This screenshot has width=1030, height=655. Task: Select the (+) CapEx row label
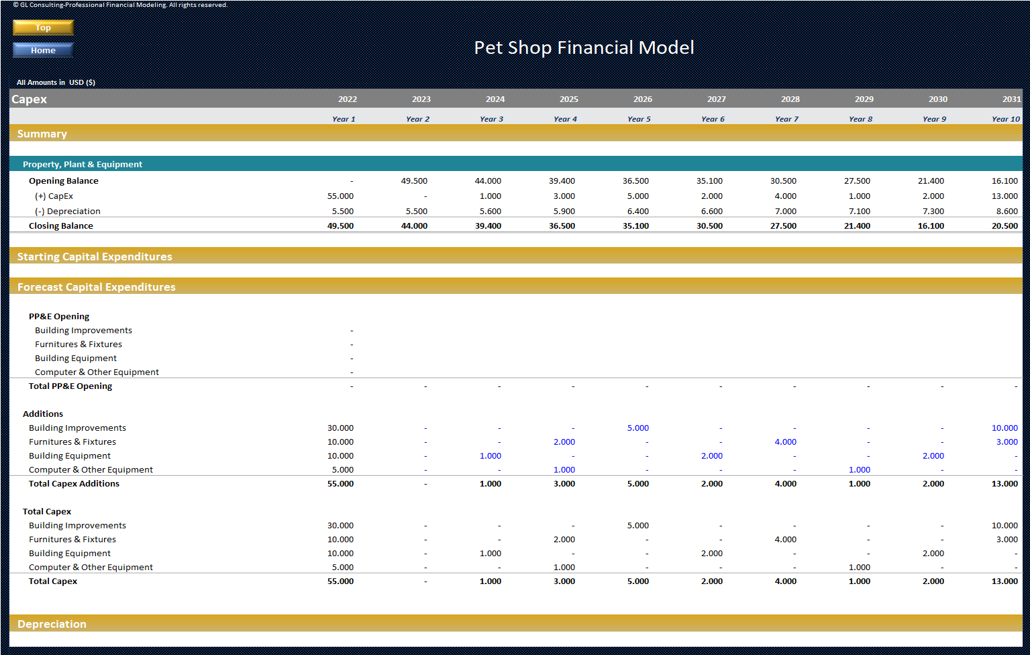54,196
